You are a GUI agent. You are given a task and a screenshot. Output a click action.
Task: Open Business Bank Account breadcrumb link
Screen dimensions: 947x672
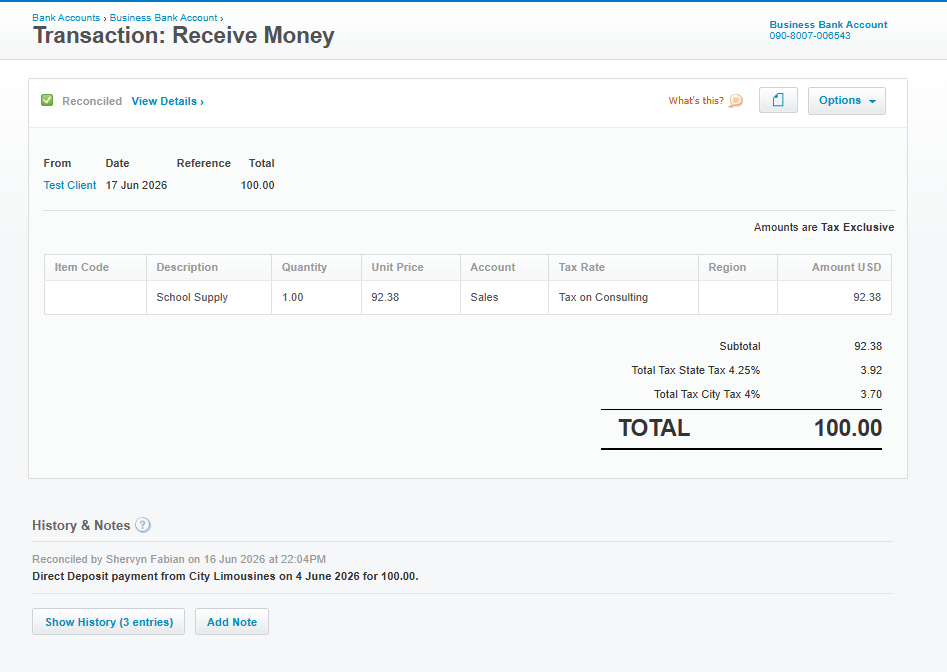(x=163, y=18)
